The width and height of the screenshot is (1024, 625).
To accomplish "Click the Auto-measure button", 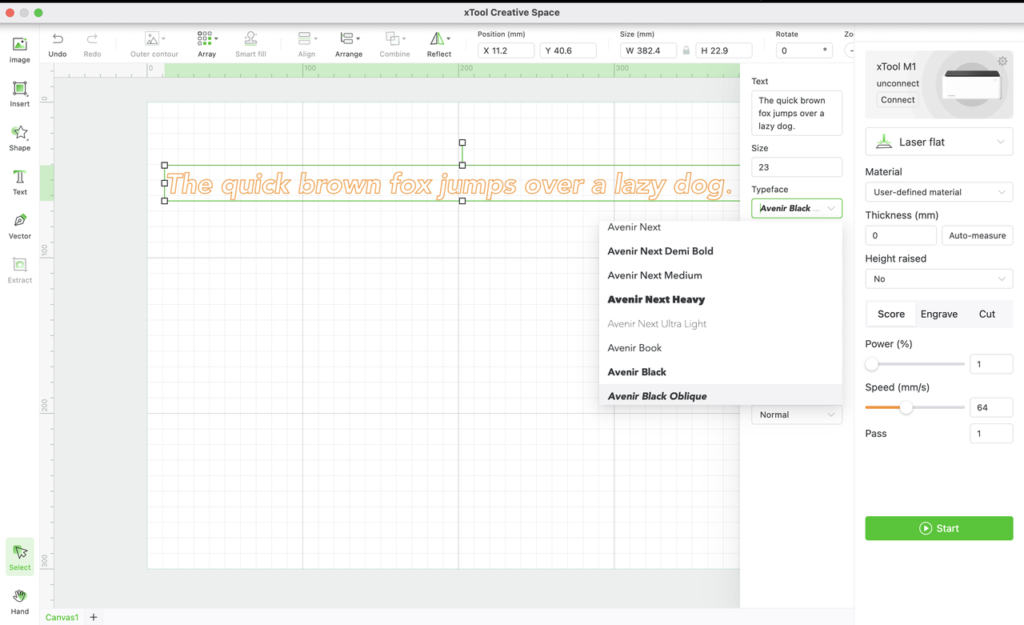I will (977, 236).
